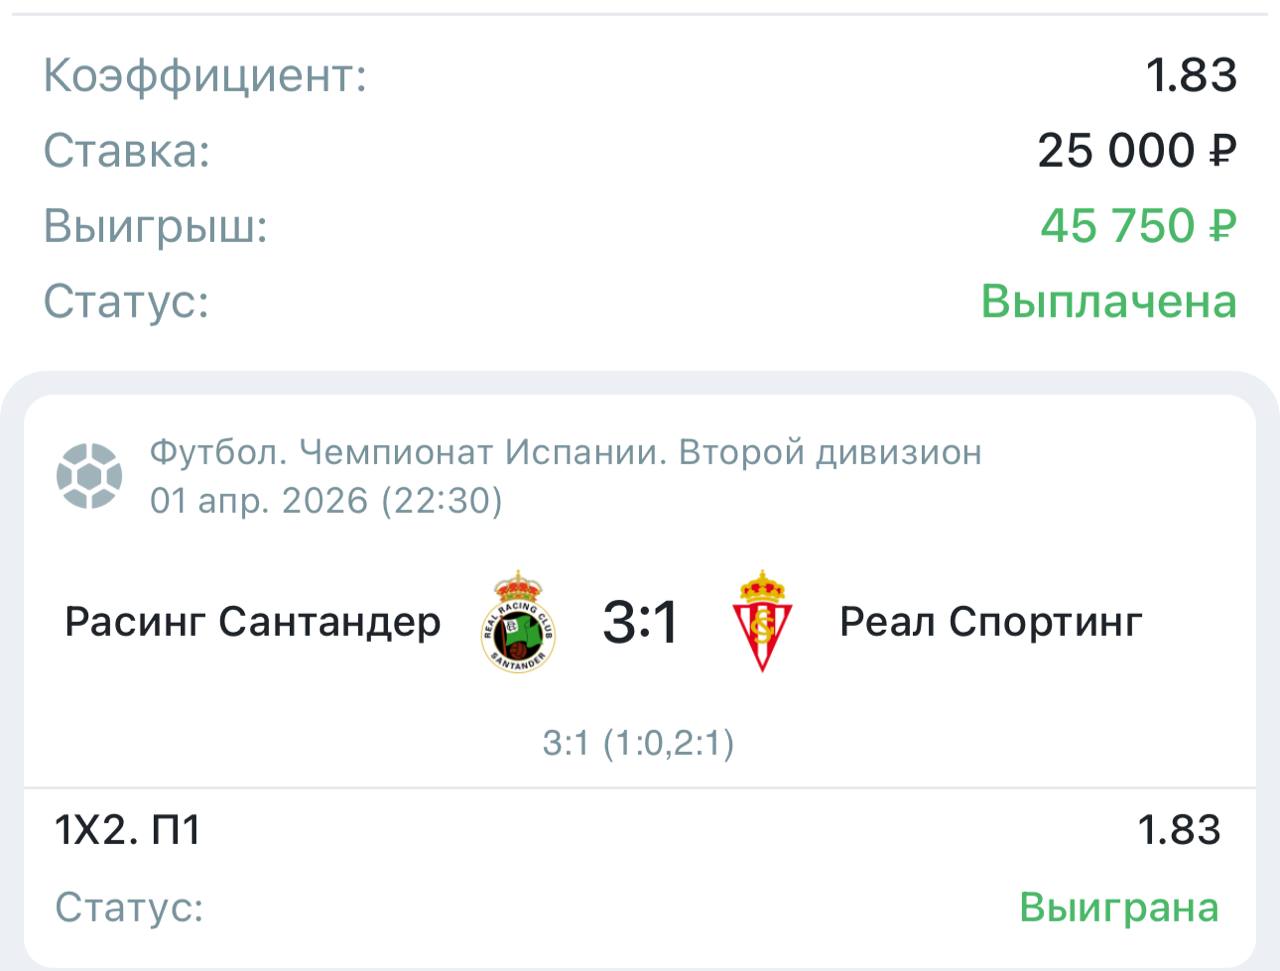Tap the large 3:1 match score
The image size is (1280, 971).
[x=640, y=622]
